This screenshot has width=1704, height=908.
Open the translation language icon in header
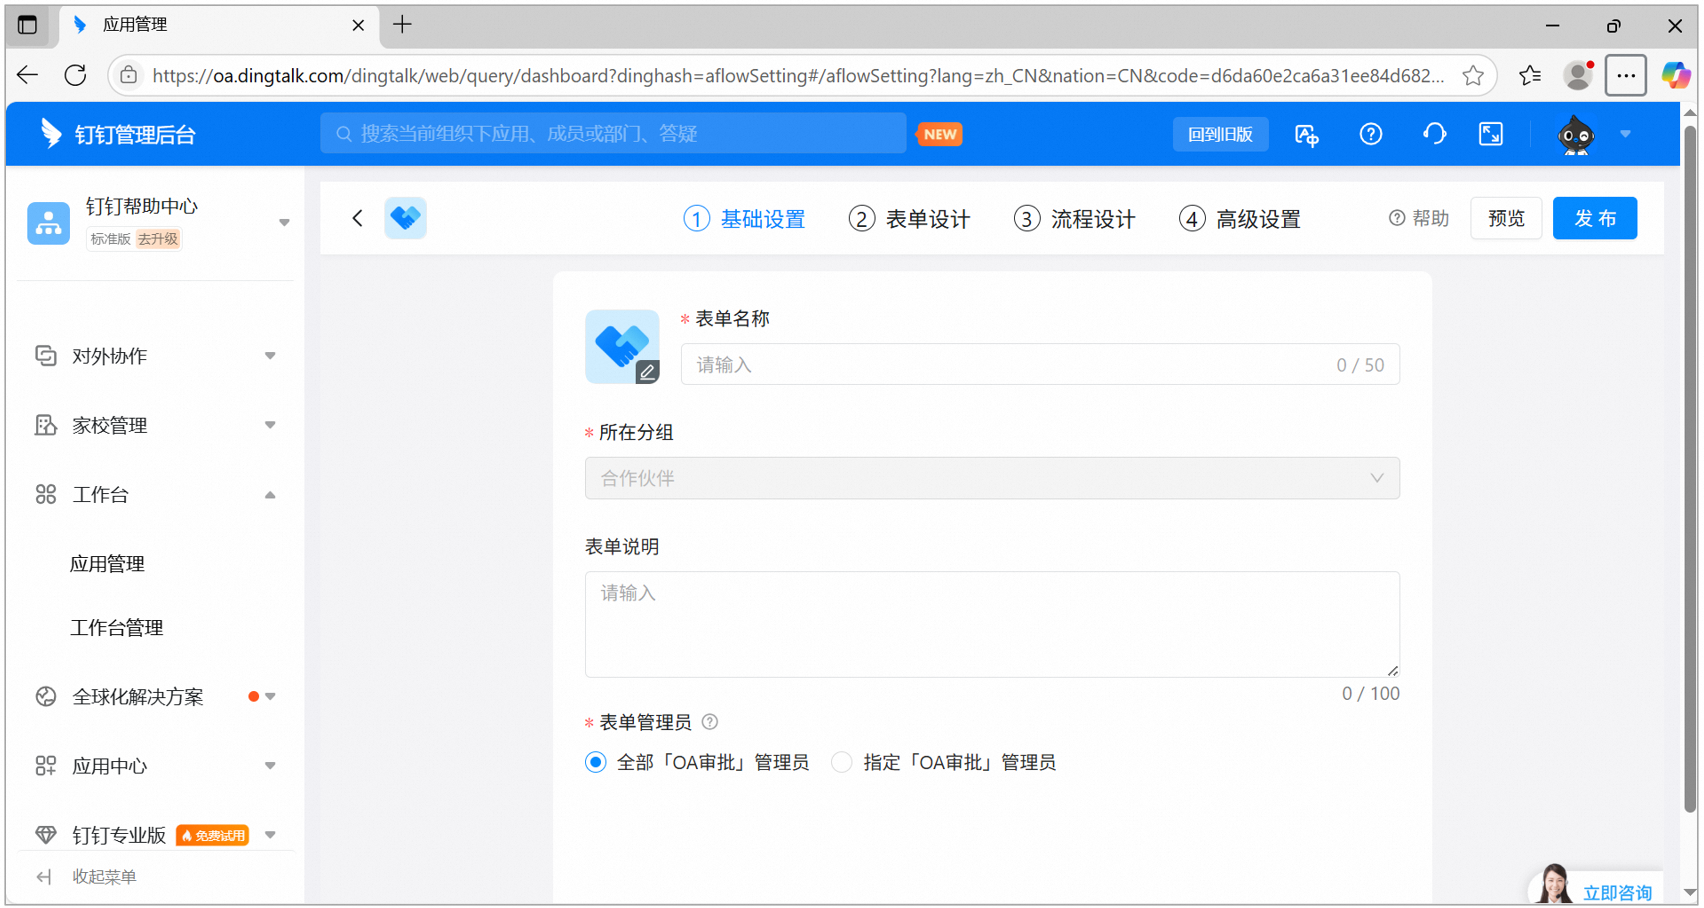1307,134
